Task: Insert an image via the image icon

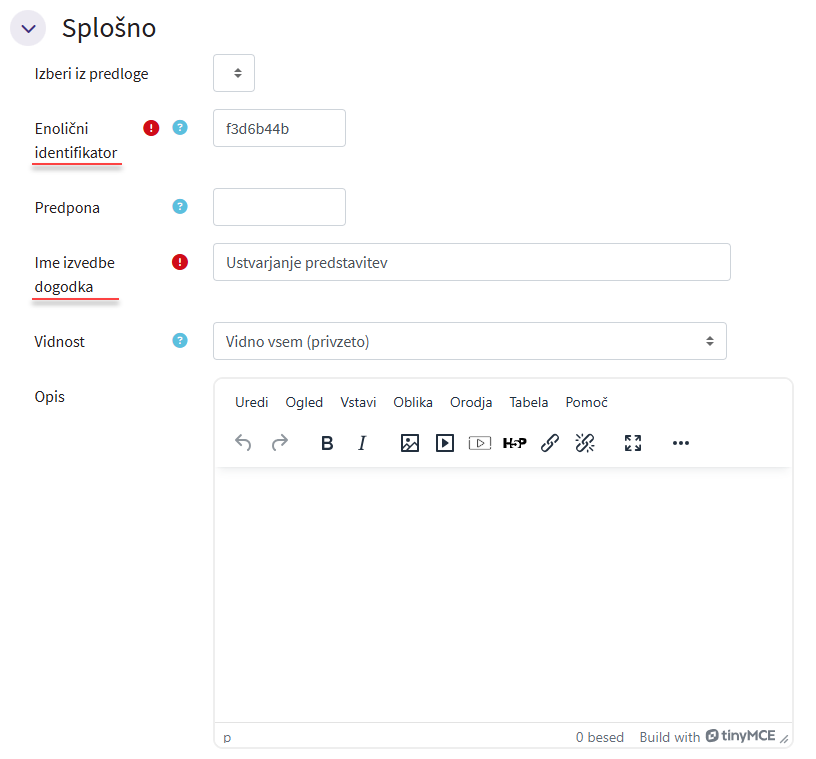Action: coord(409,443)
